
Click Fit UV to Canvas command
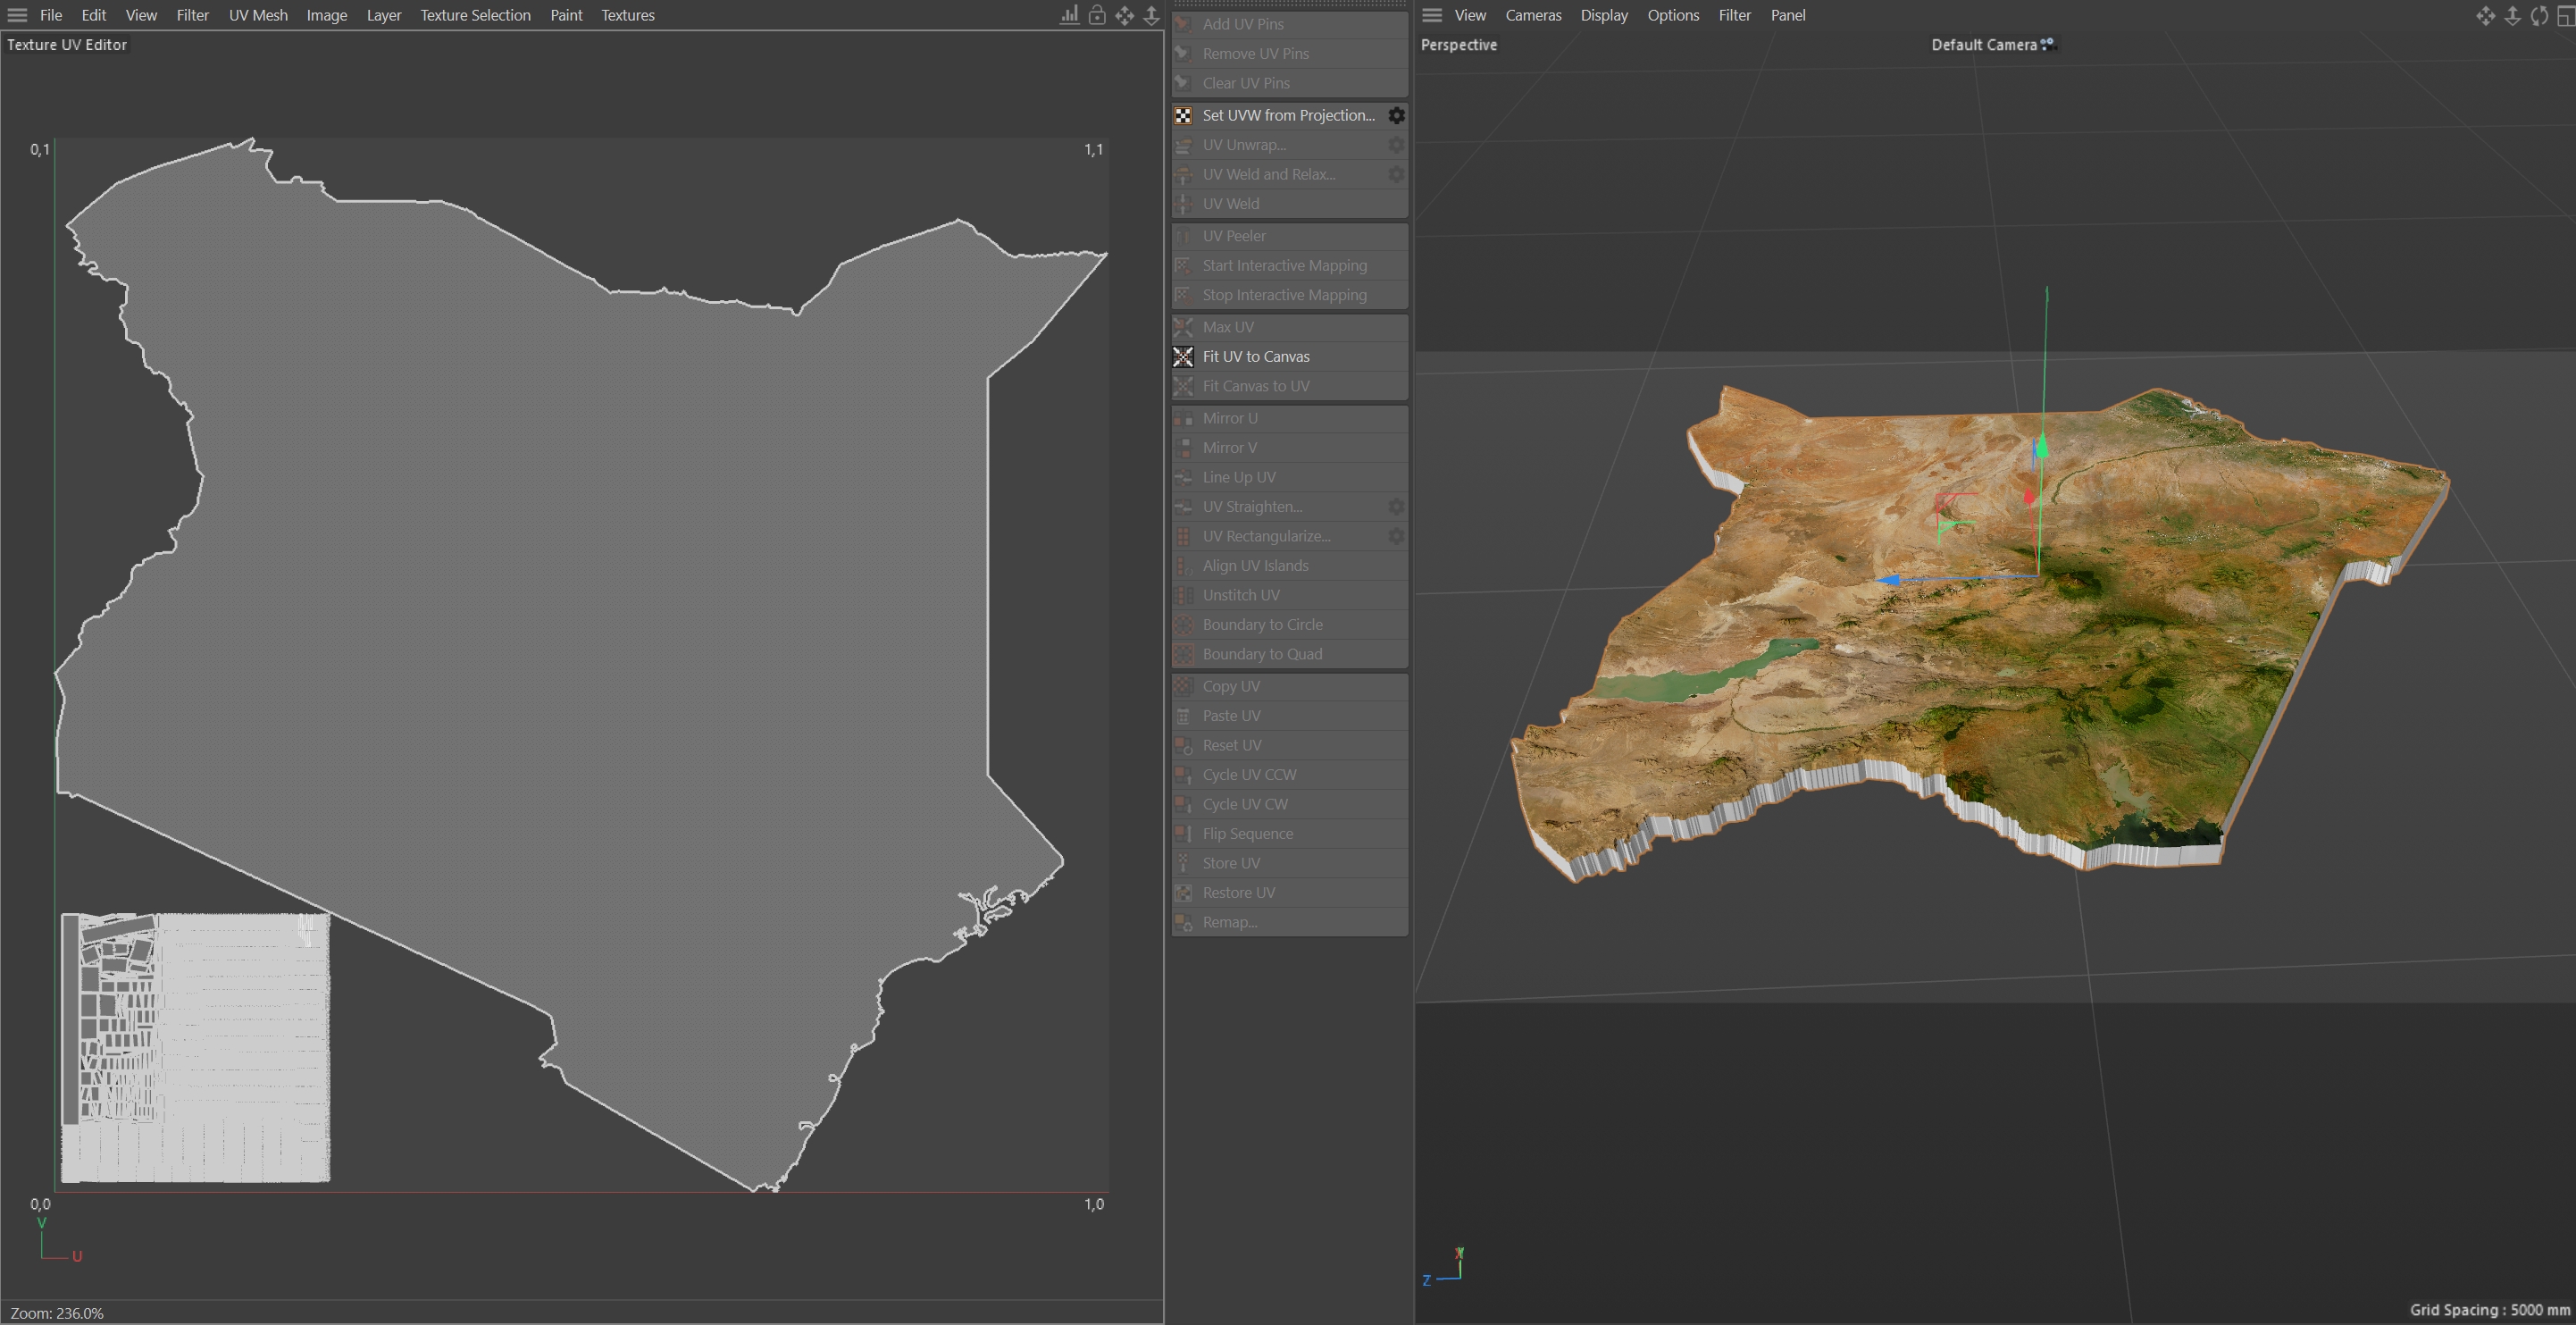pos(1256,357)
